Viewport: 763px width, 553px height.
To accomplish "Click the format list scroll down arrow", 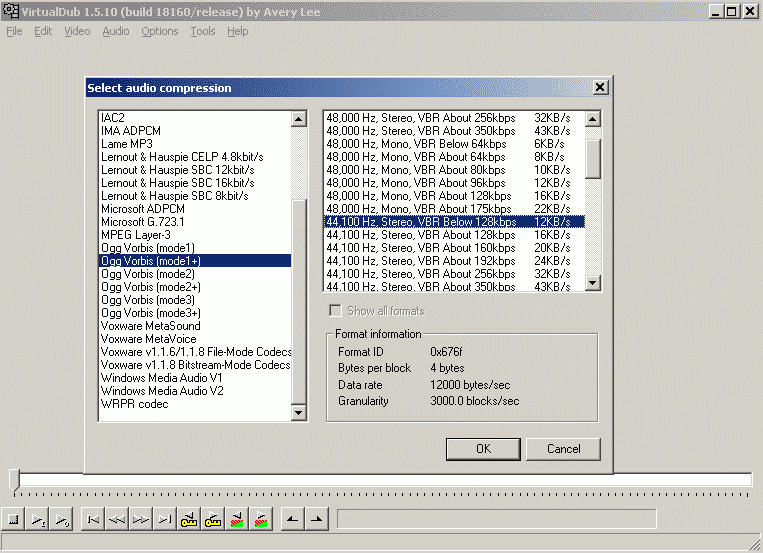I will (592, 283).
